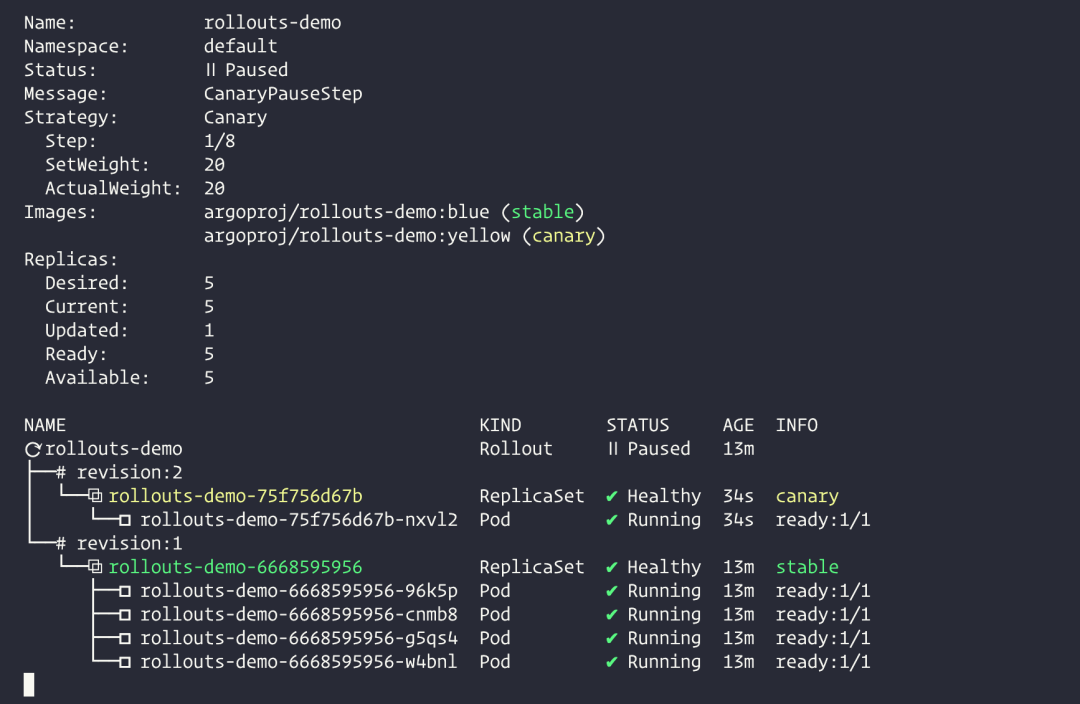Click the ReplicaSet icon for rollouts-demo-75f756d67b
This screenshot has width=1080, height=704.
[96, 497]
